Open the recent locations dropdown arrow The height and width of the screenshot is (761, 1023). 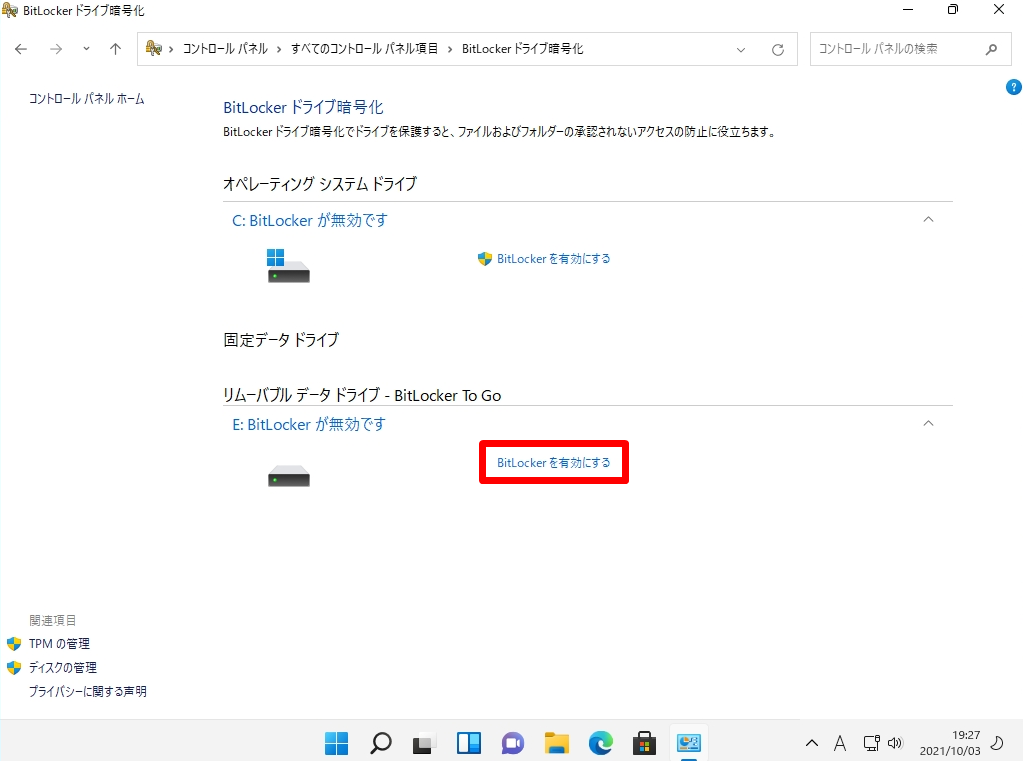click(86, 49)
